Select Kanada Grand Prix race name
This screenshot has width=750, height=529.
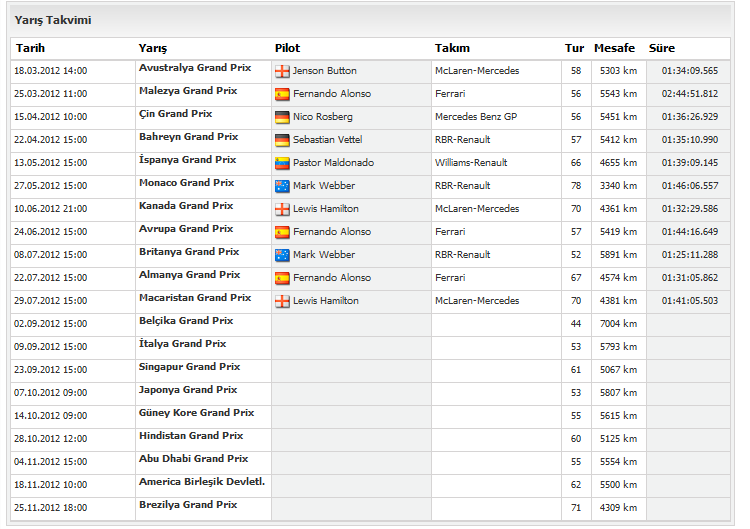186,206
